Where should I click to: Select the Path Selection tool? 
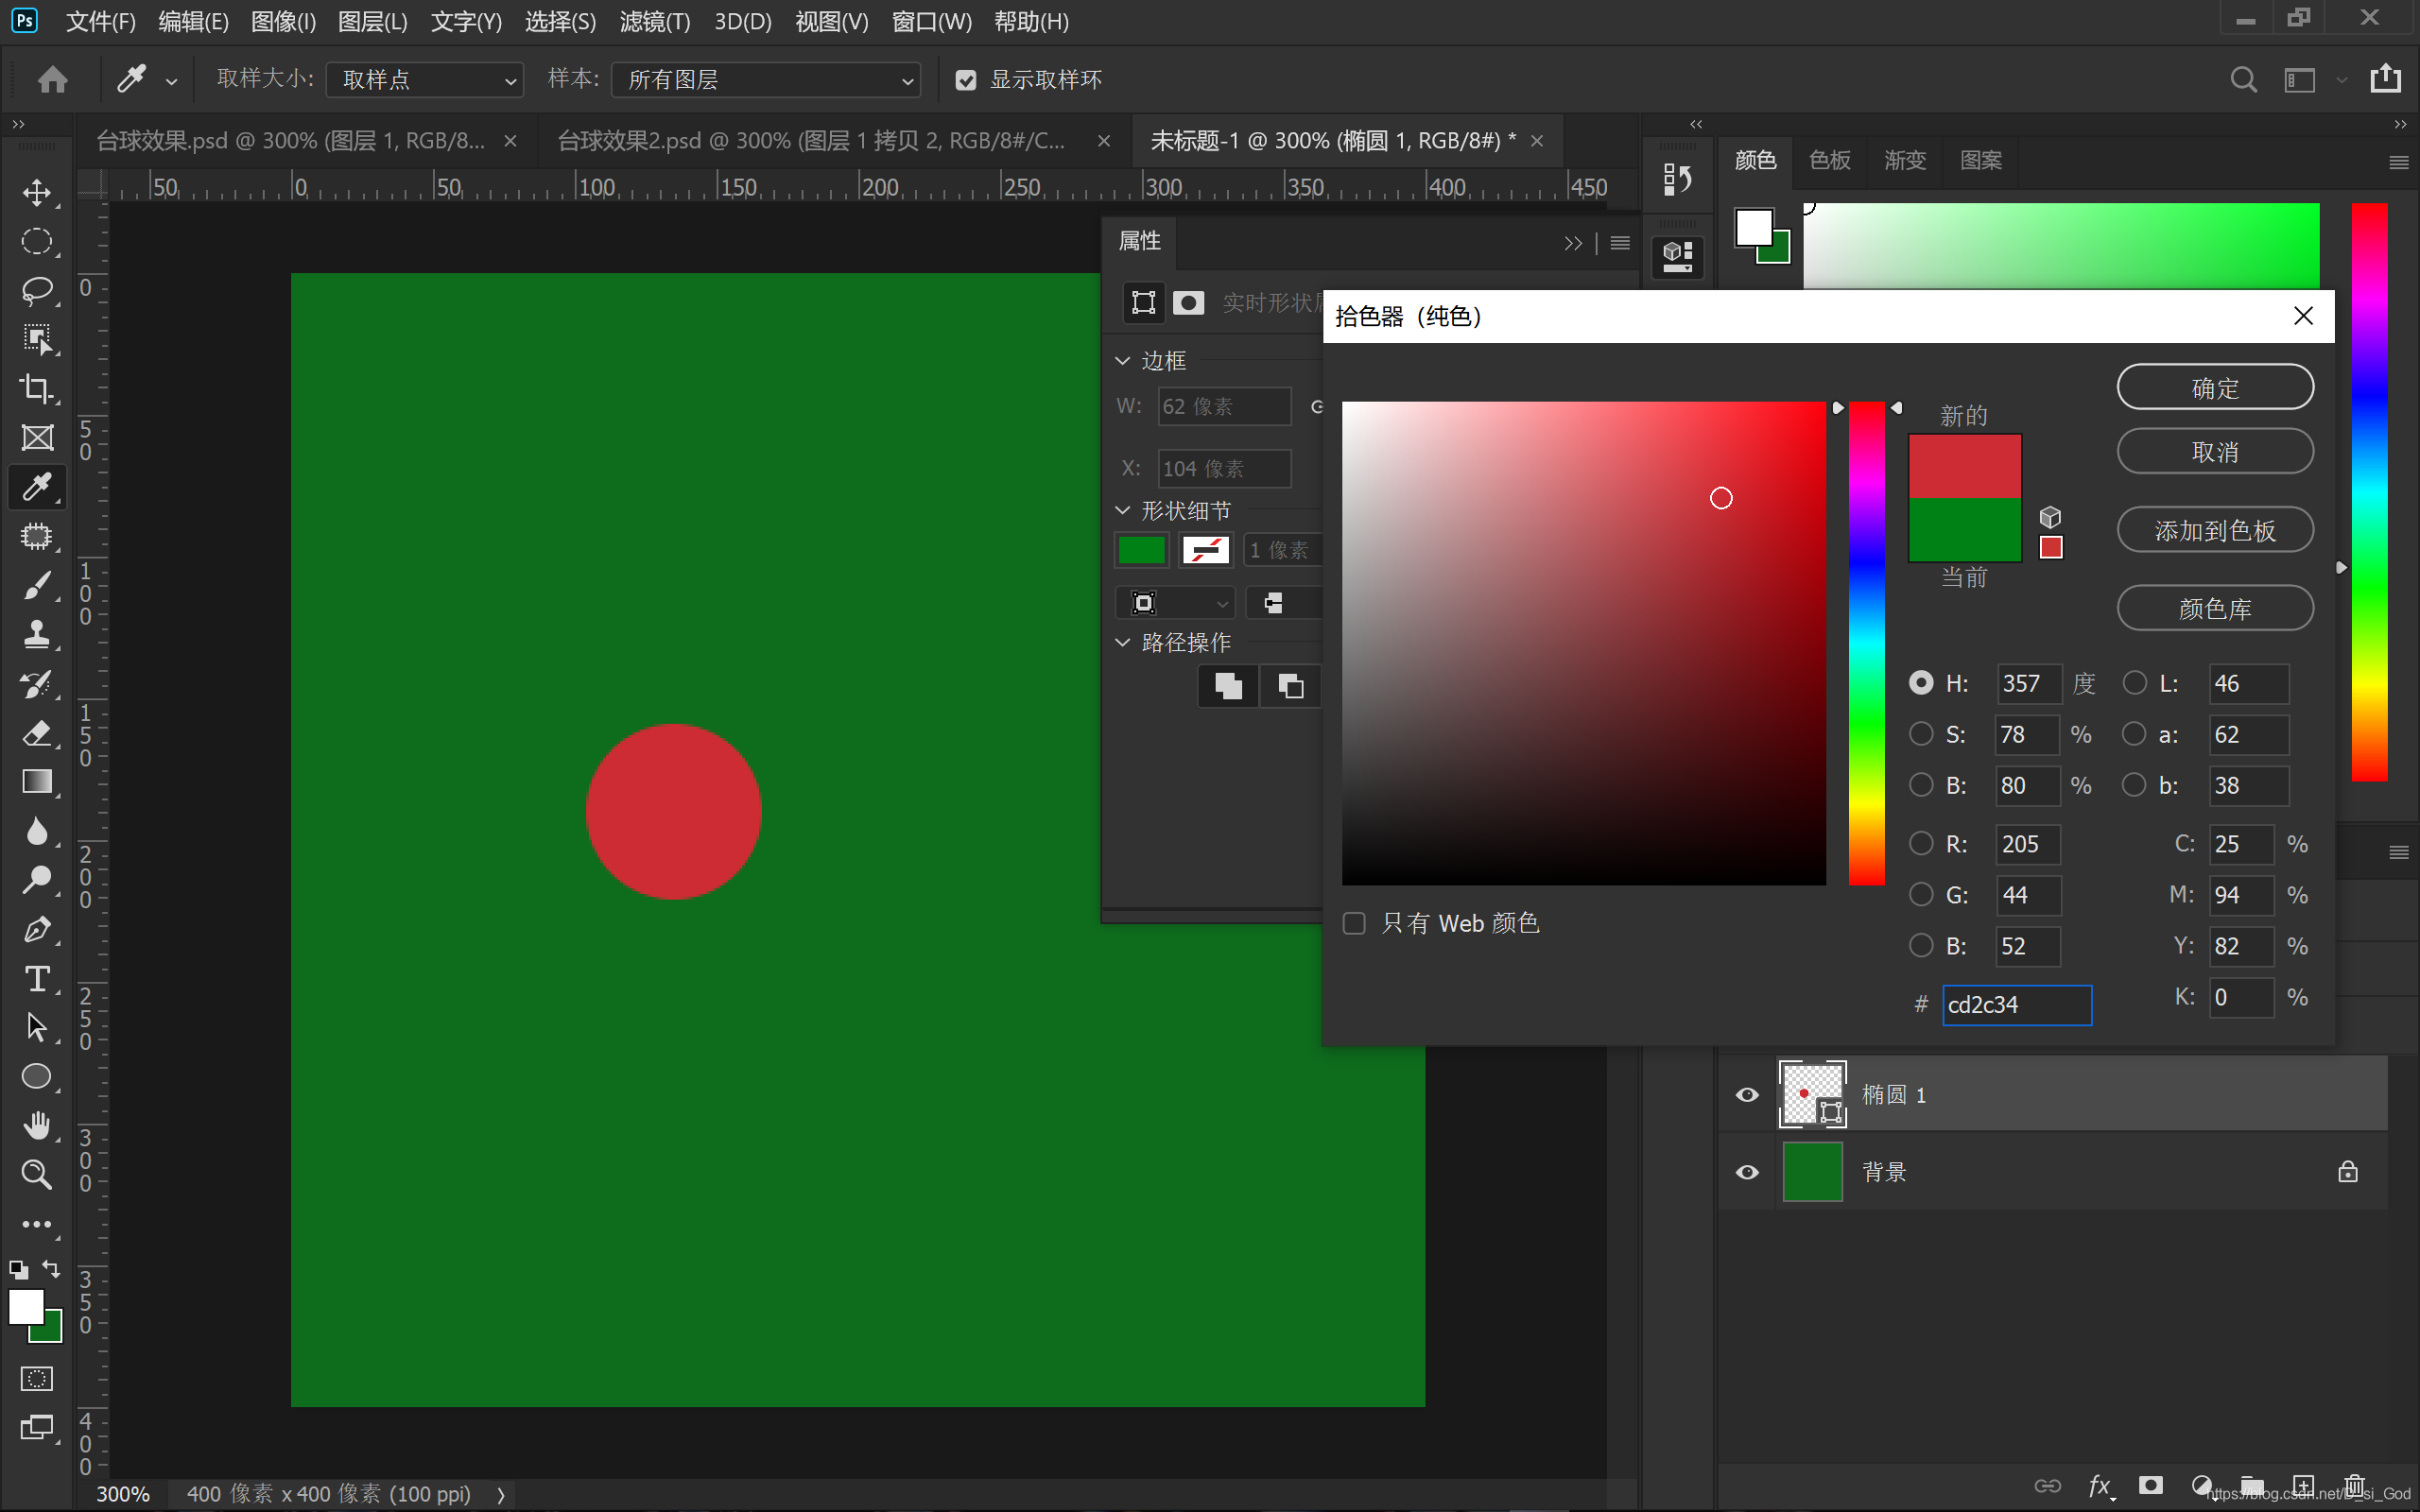[x=37, y=1027]
